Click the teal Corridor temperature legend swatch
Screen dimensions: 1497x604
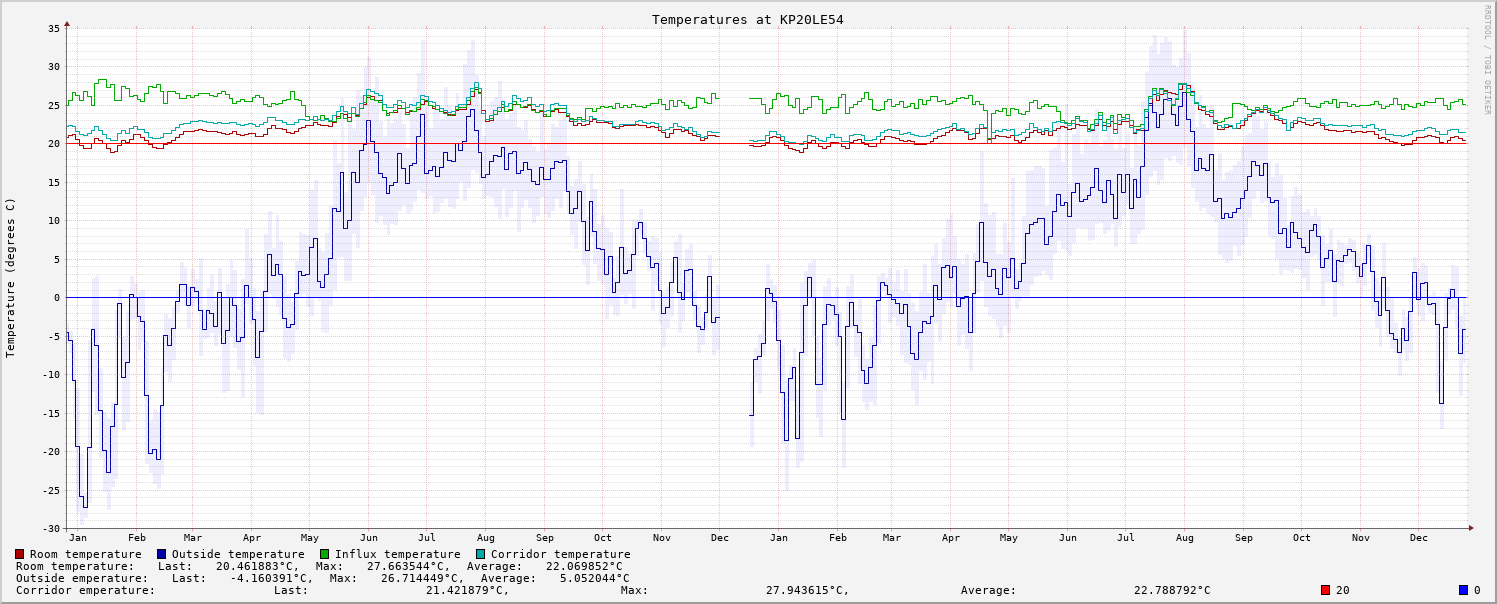click(x=481, y=554)
